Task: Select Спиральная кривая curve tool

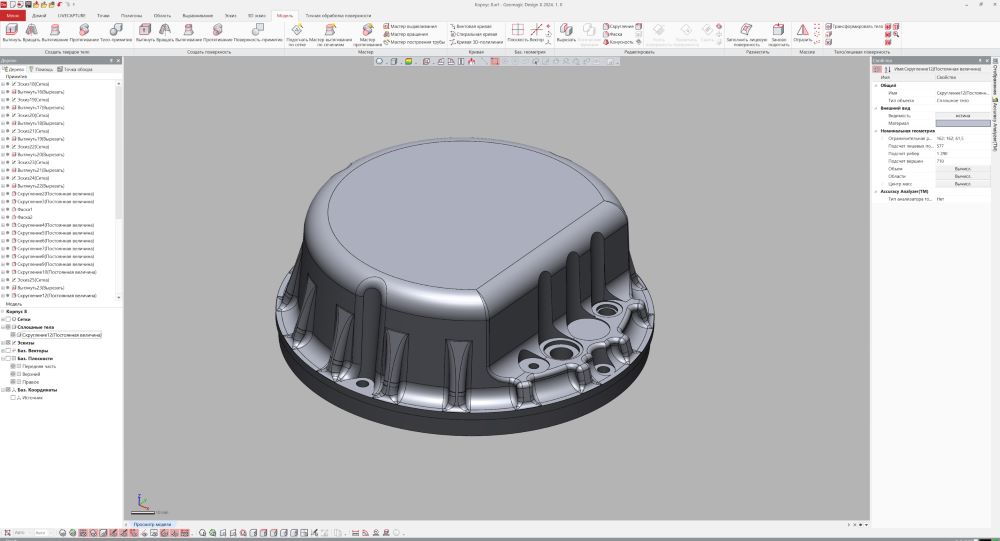Action: (473, 34)
